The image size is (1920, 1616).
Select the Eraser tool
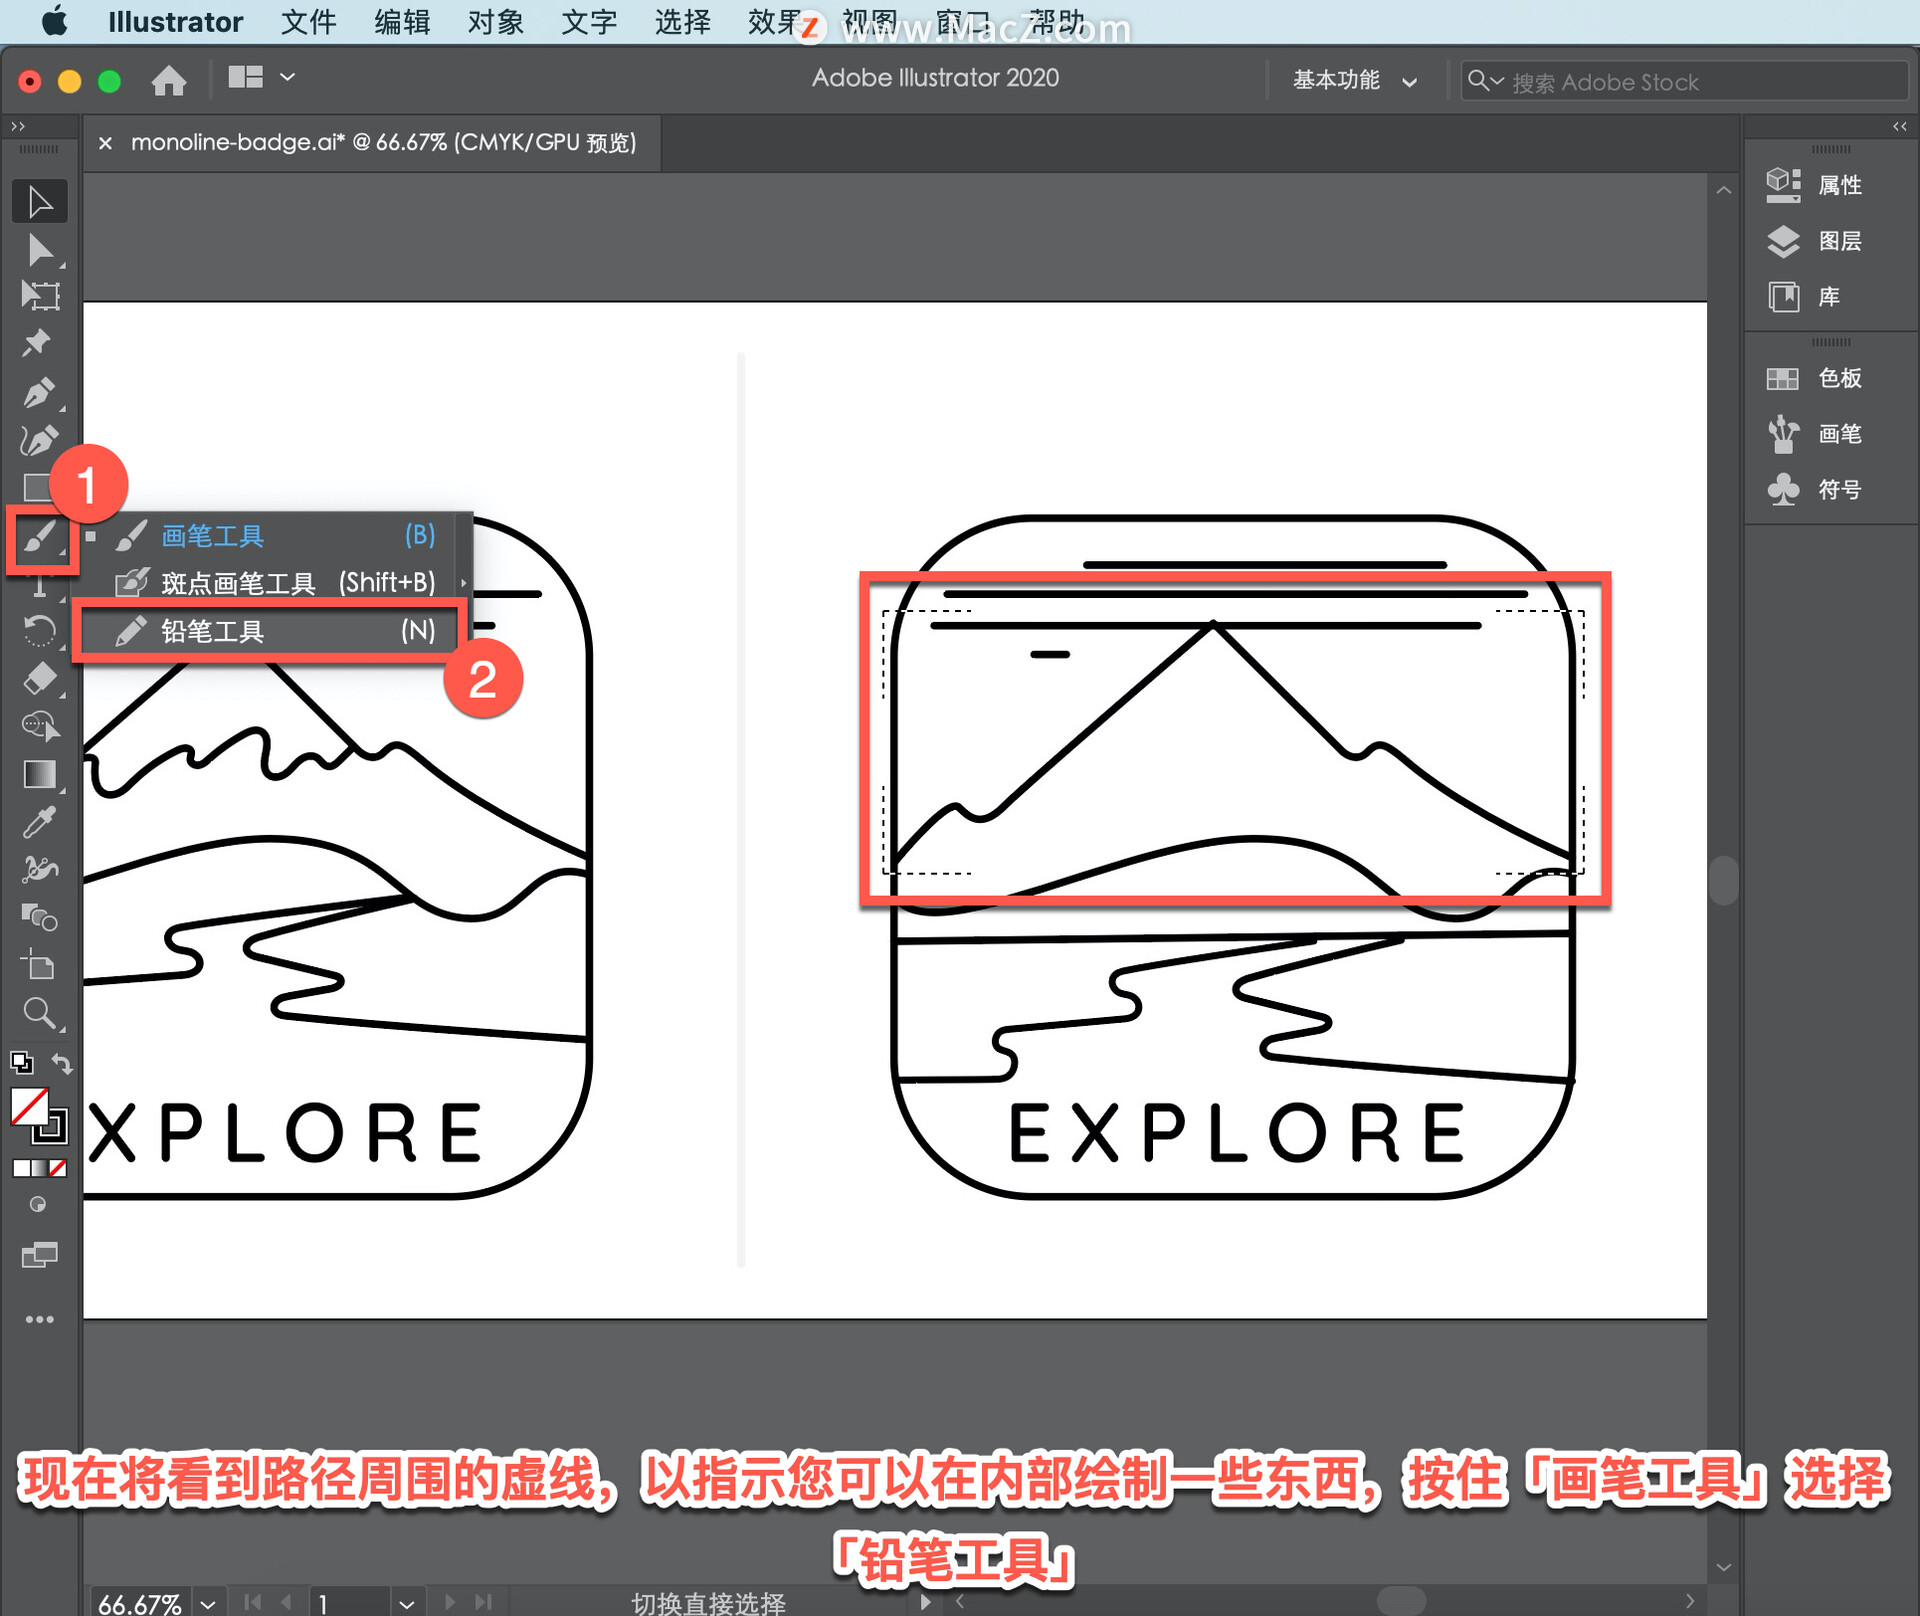[x=40, y=679]
